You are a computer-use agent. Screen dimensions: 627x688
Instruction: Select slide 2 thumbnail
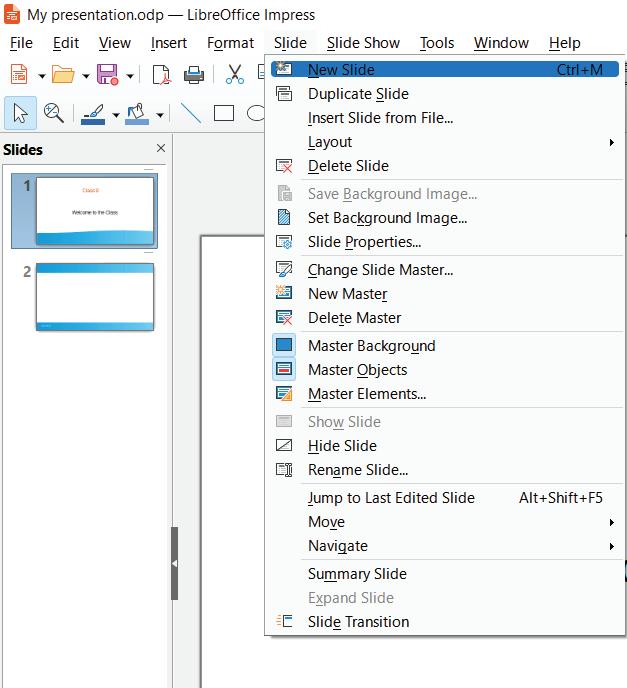pyautogui.click(x=95, y=297)
